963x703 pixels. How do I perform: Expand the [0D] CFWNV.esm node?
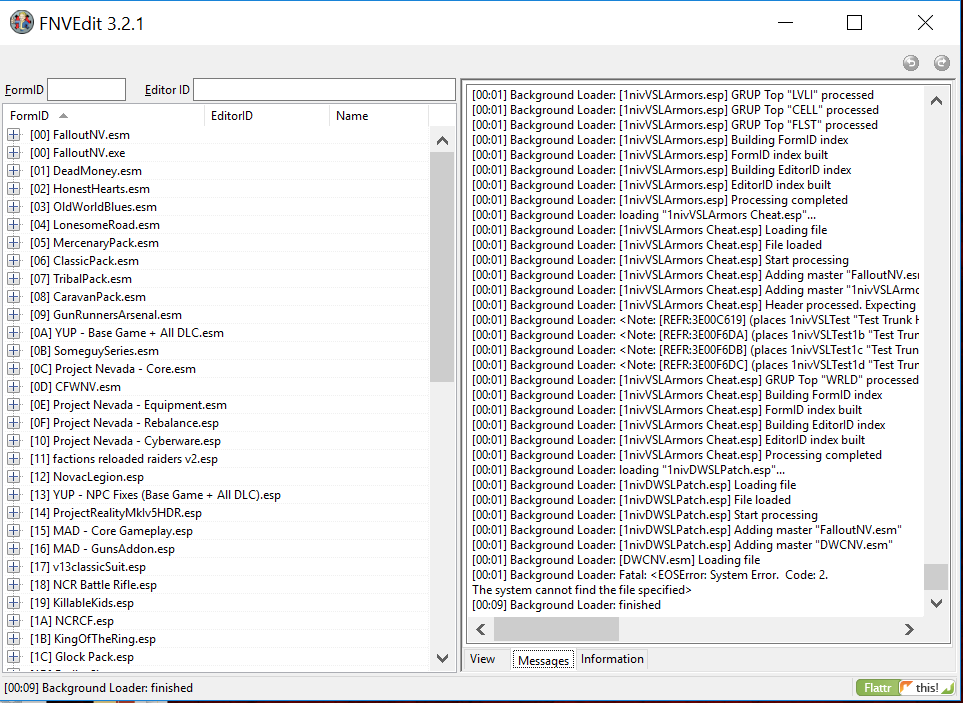[14, 387]
